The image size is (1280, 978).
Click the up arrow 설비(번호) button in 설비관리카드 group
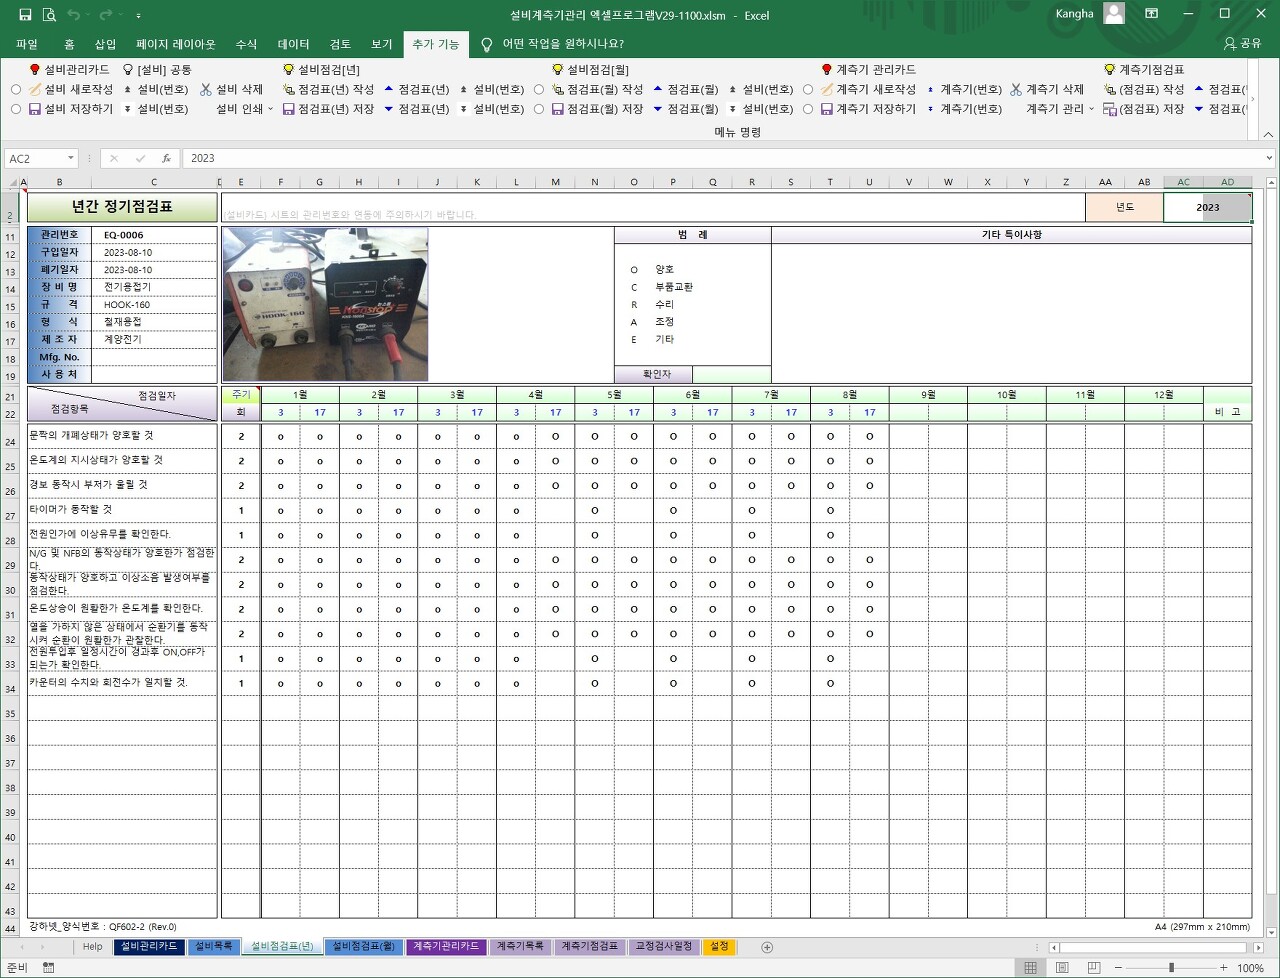click(155, 89)
